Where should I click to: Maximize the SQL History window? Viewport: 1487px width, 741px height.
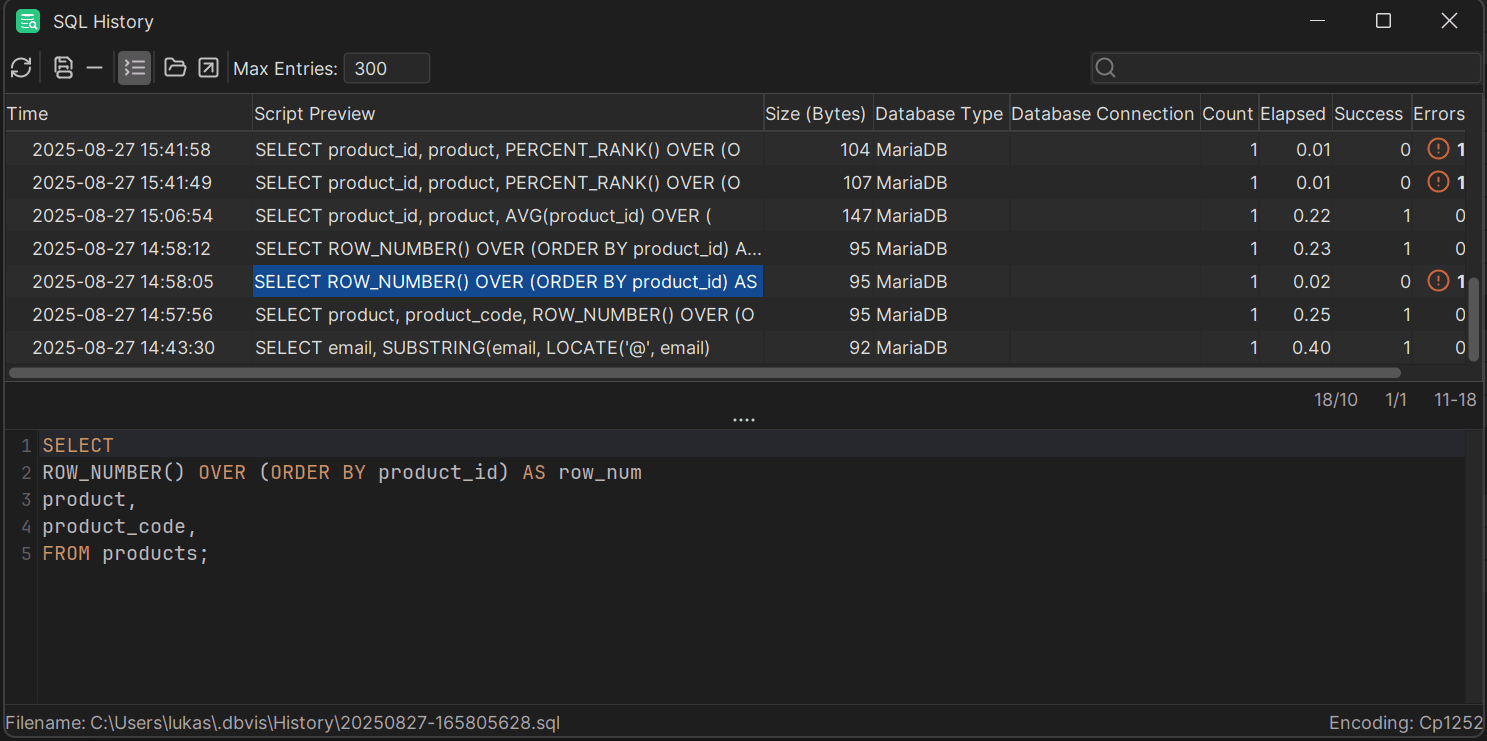[1383, 21]
